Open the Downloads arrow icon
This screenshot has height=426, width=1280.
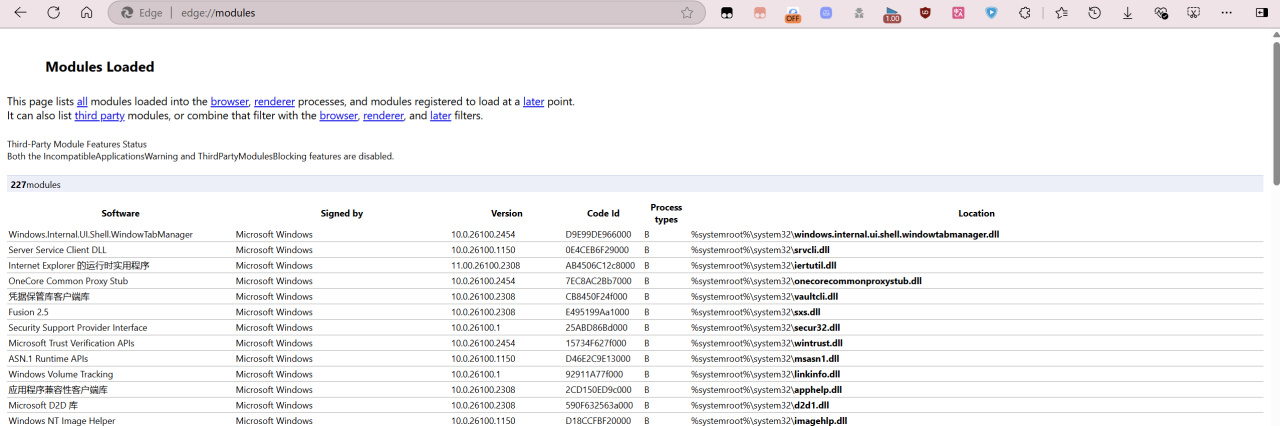click(x=1127, y=13)
